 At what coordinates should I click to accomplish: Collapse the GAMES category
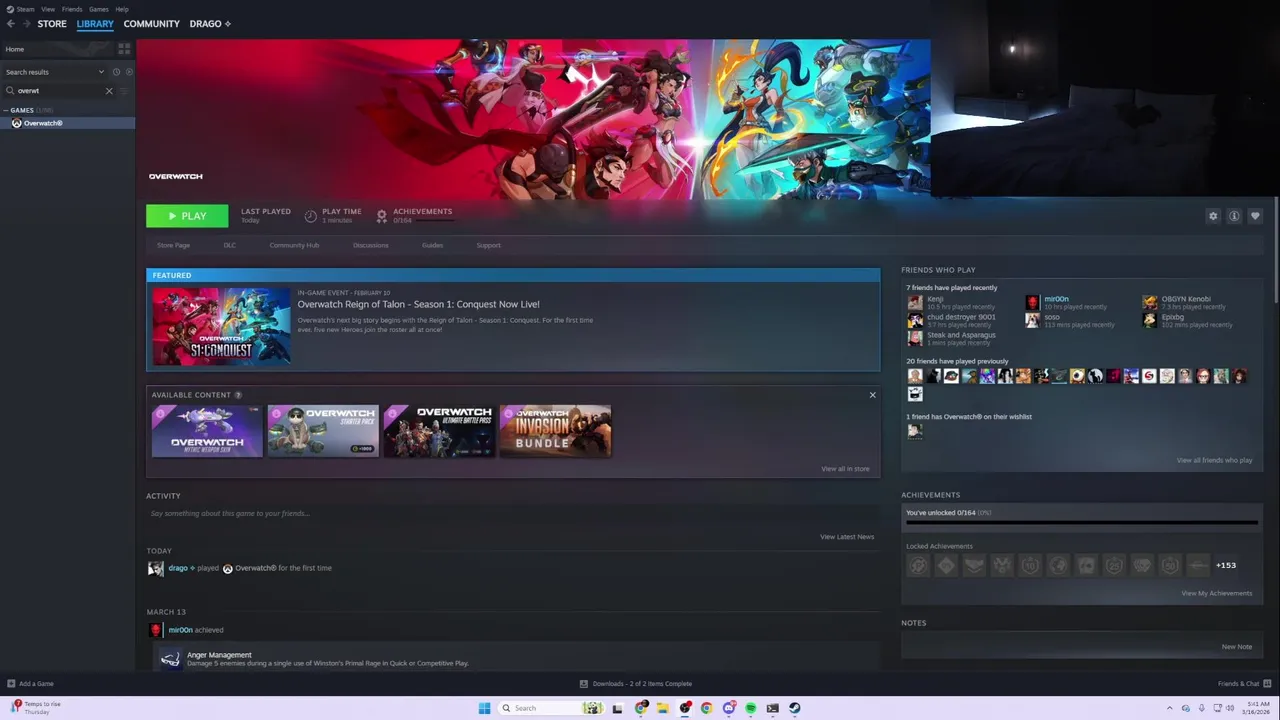click(5, 110)
